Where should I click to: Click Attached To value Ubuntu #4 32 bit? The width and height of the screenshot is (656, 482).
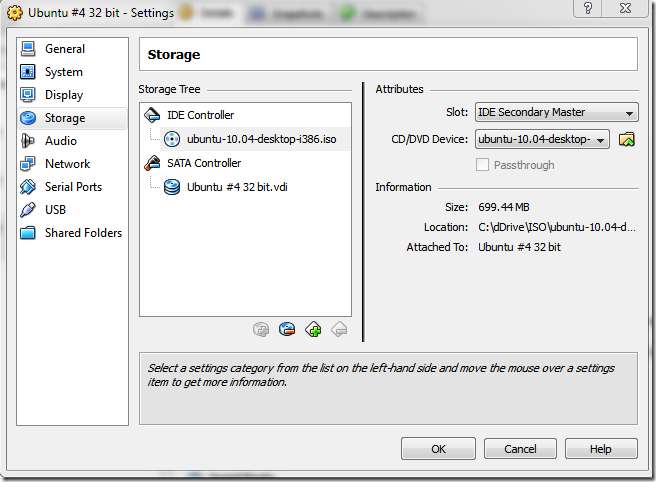[x=519, y=247]
